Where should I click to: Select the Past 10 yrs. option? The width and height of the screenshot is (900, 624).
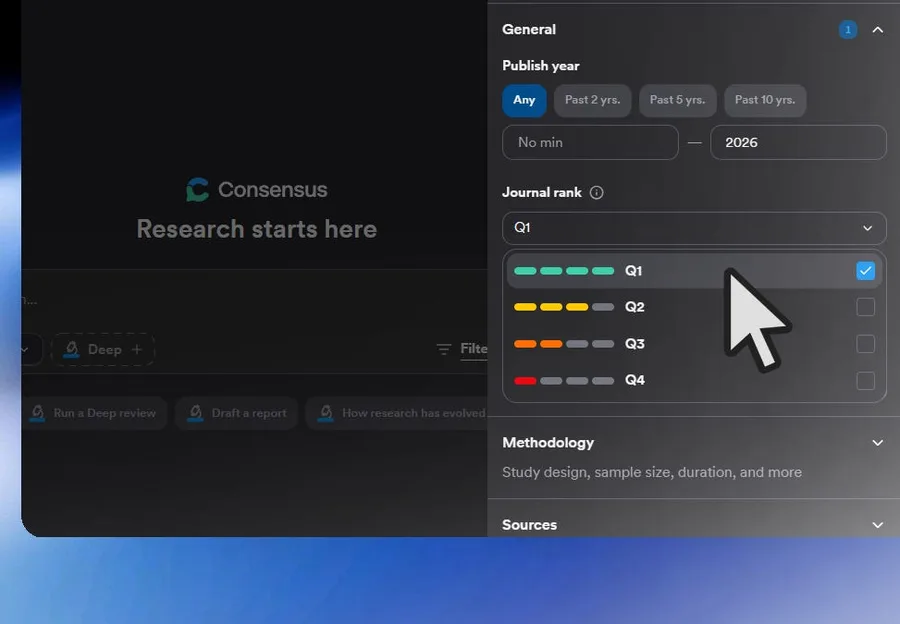[x=765, y=100]
